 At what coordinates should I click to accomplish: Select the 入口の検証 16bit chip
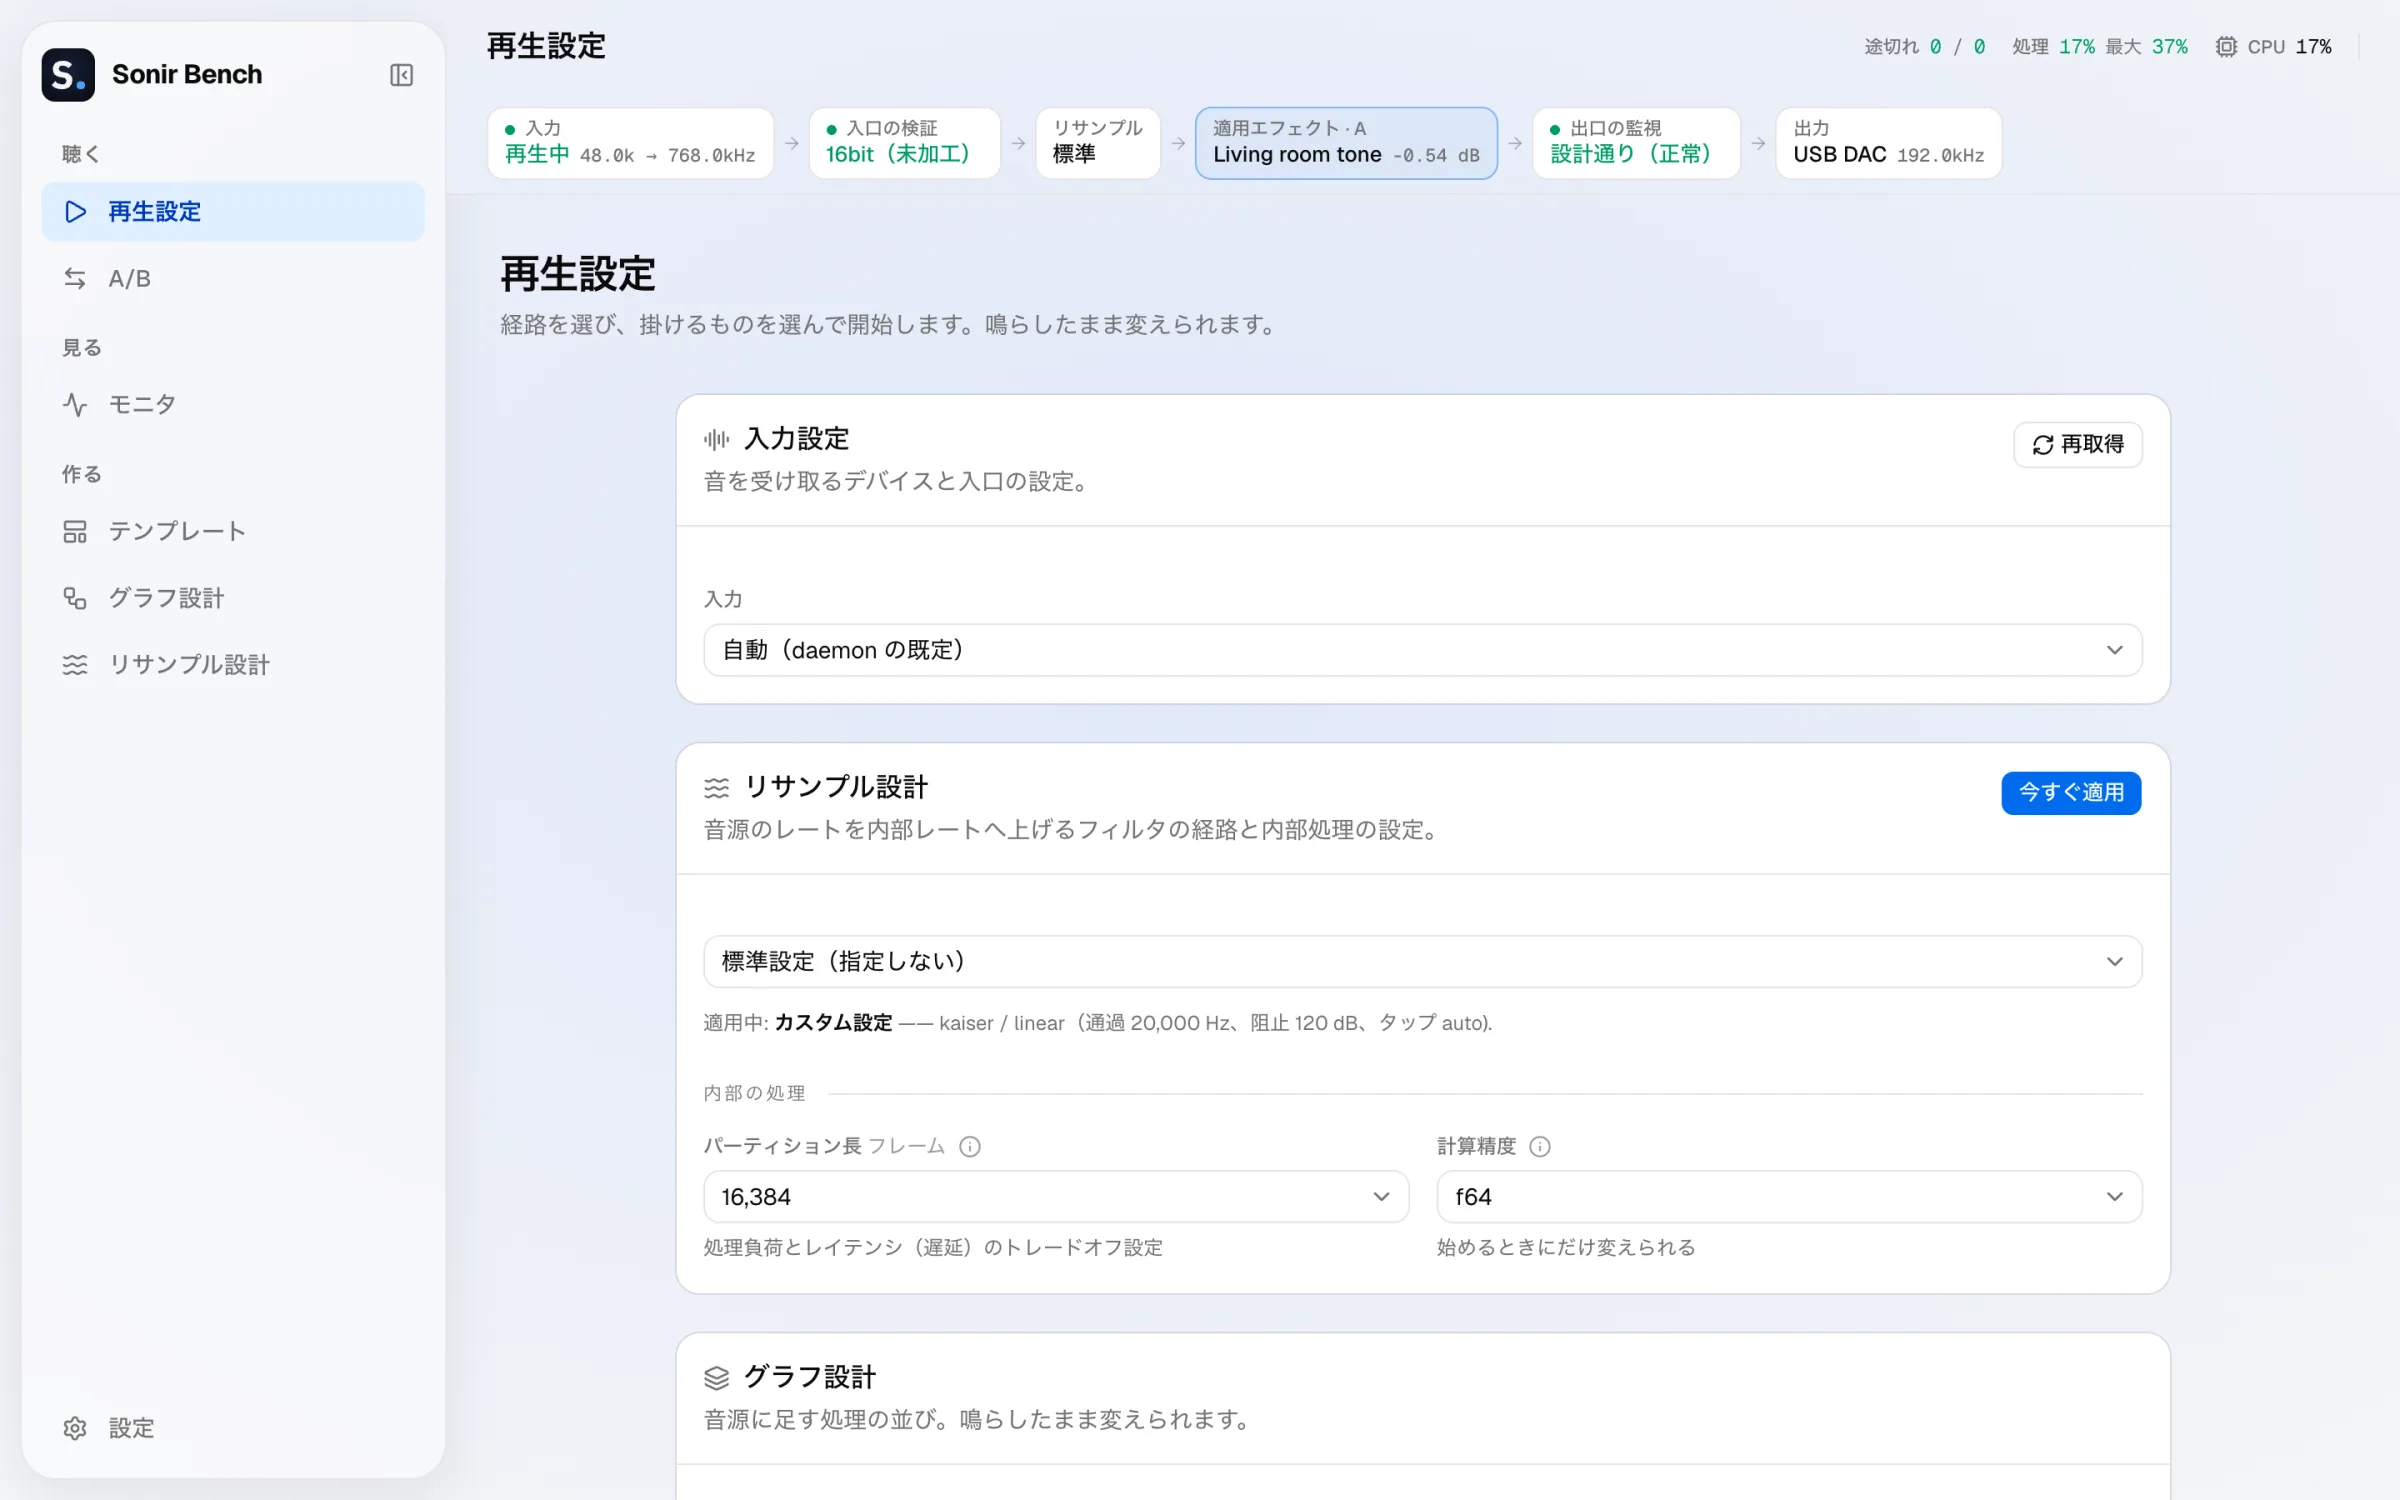click(904, 143)
